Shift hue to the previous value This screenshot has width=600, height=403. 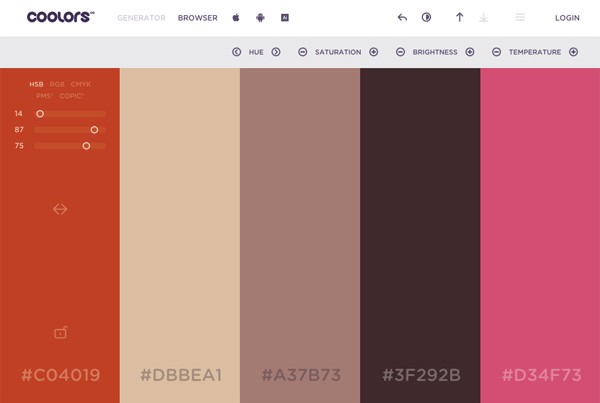(236, 52)
